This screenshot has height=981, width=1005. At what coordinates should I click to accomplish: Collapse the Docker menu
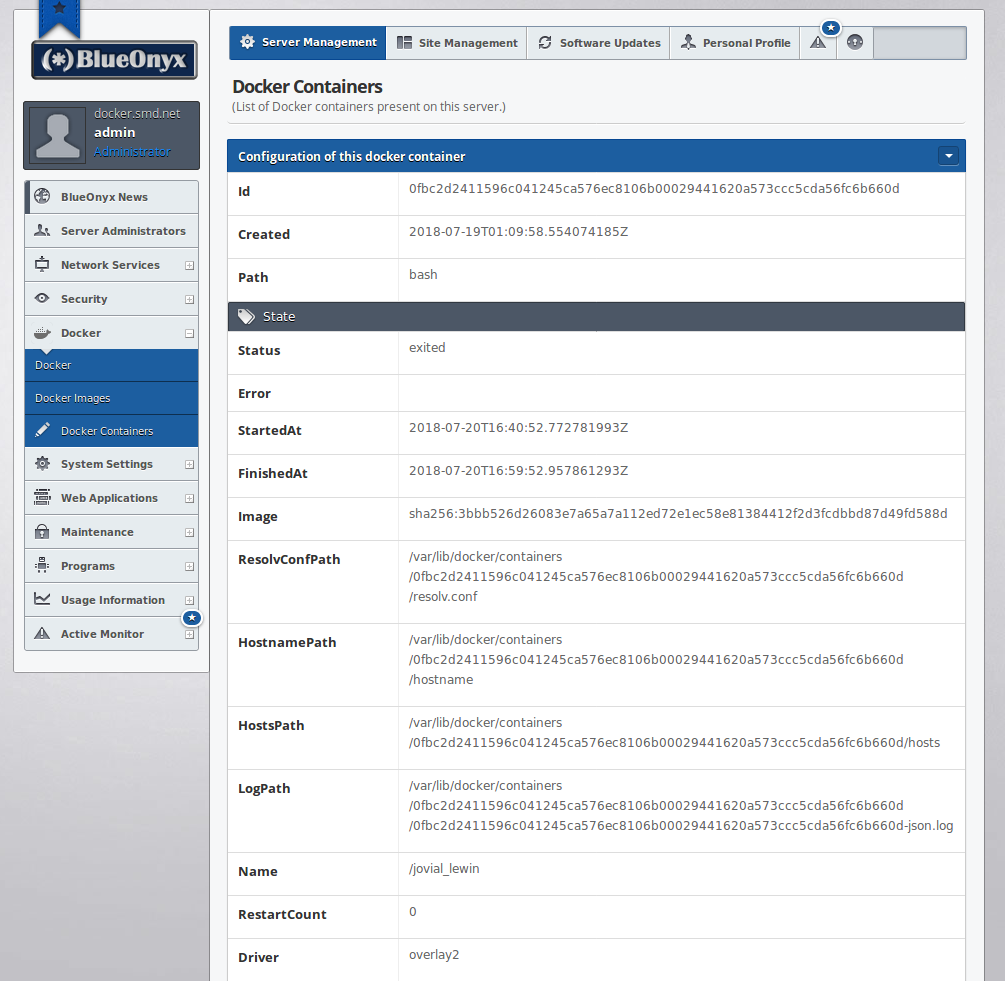click(x=189, y=333)
